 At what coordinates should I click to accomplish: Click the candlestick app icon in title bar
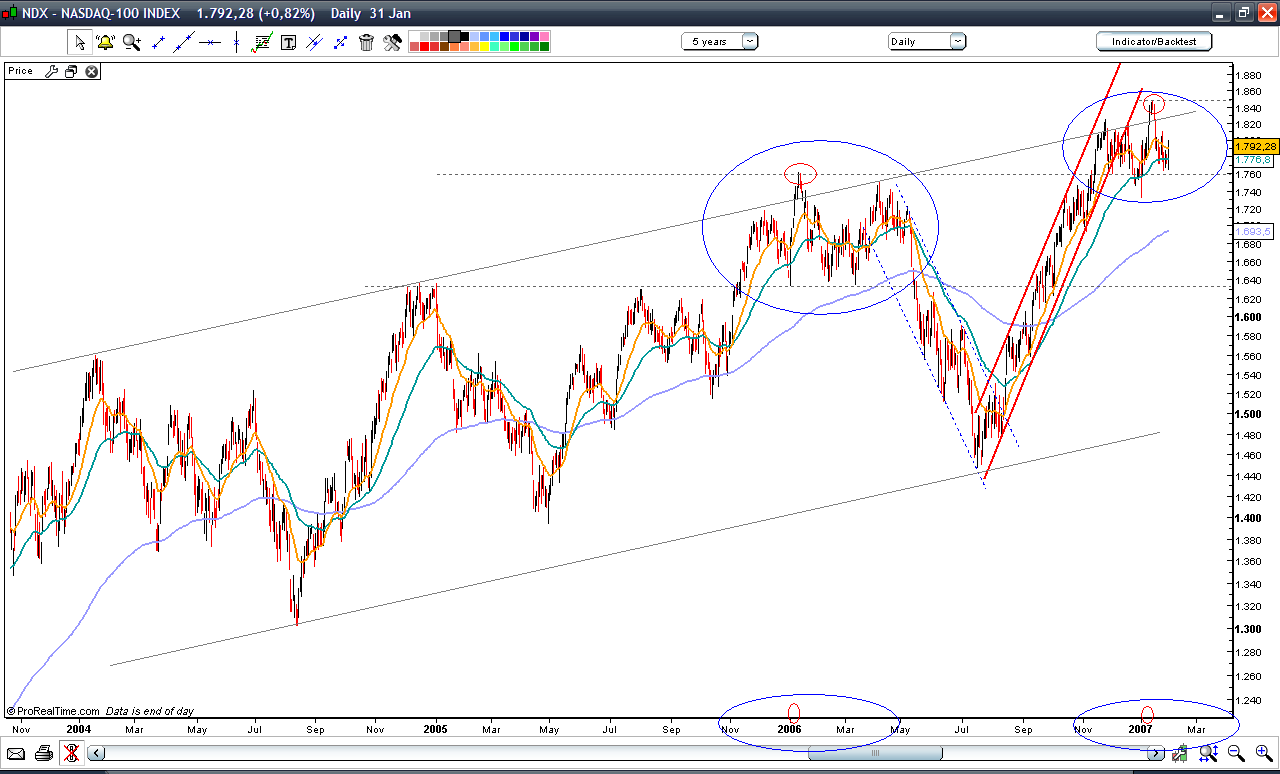coord(10,13)
